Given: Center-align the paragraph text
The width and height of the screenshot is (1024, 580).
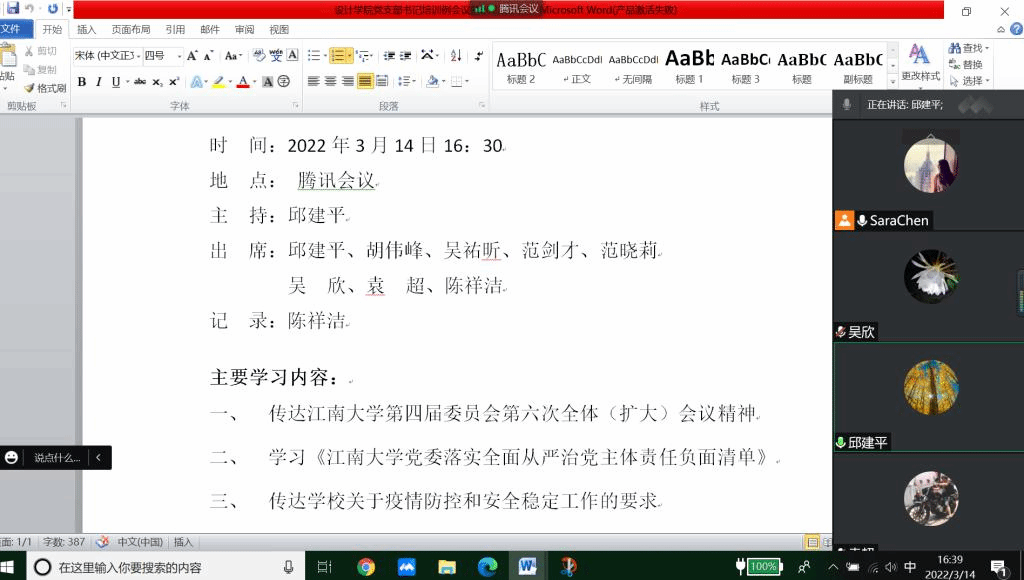Looking at the screenshot, I should [331, 81].
